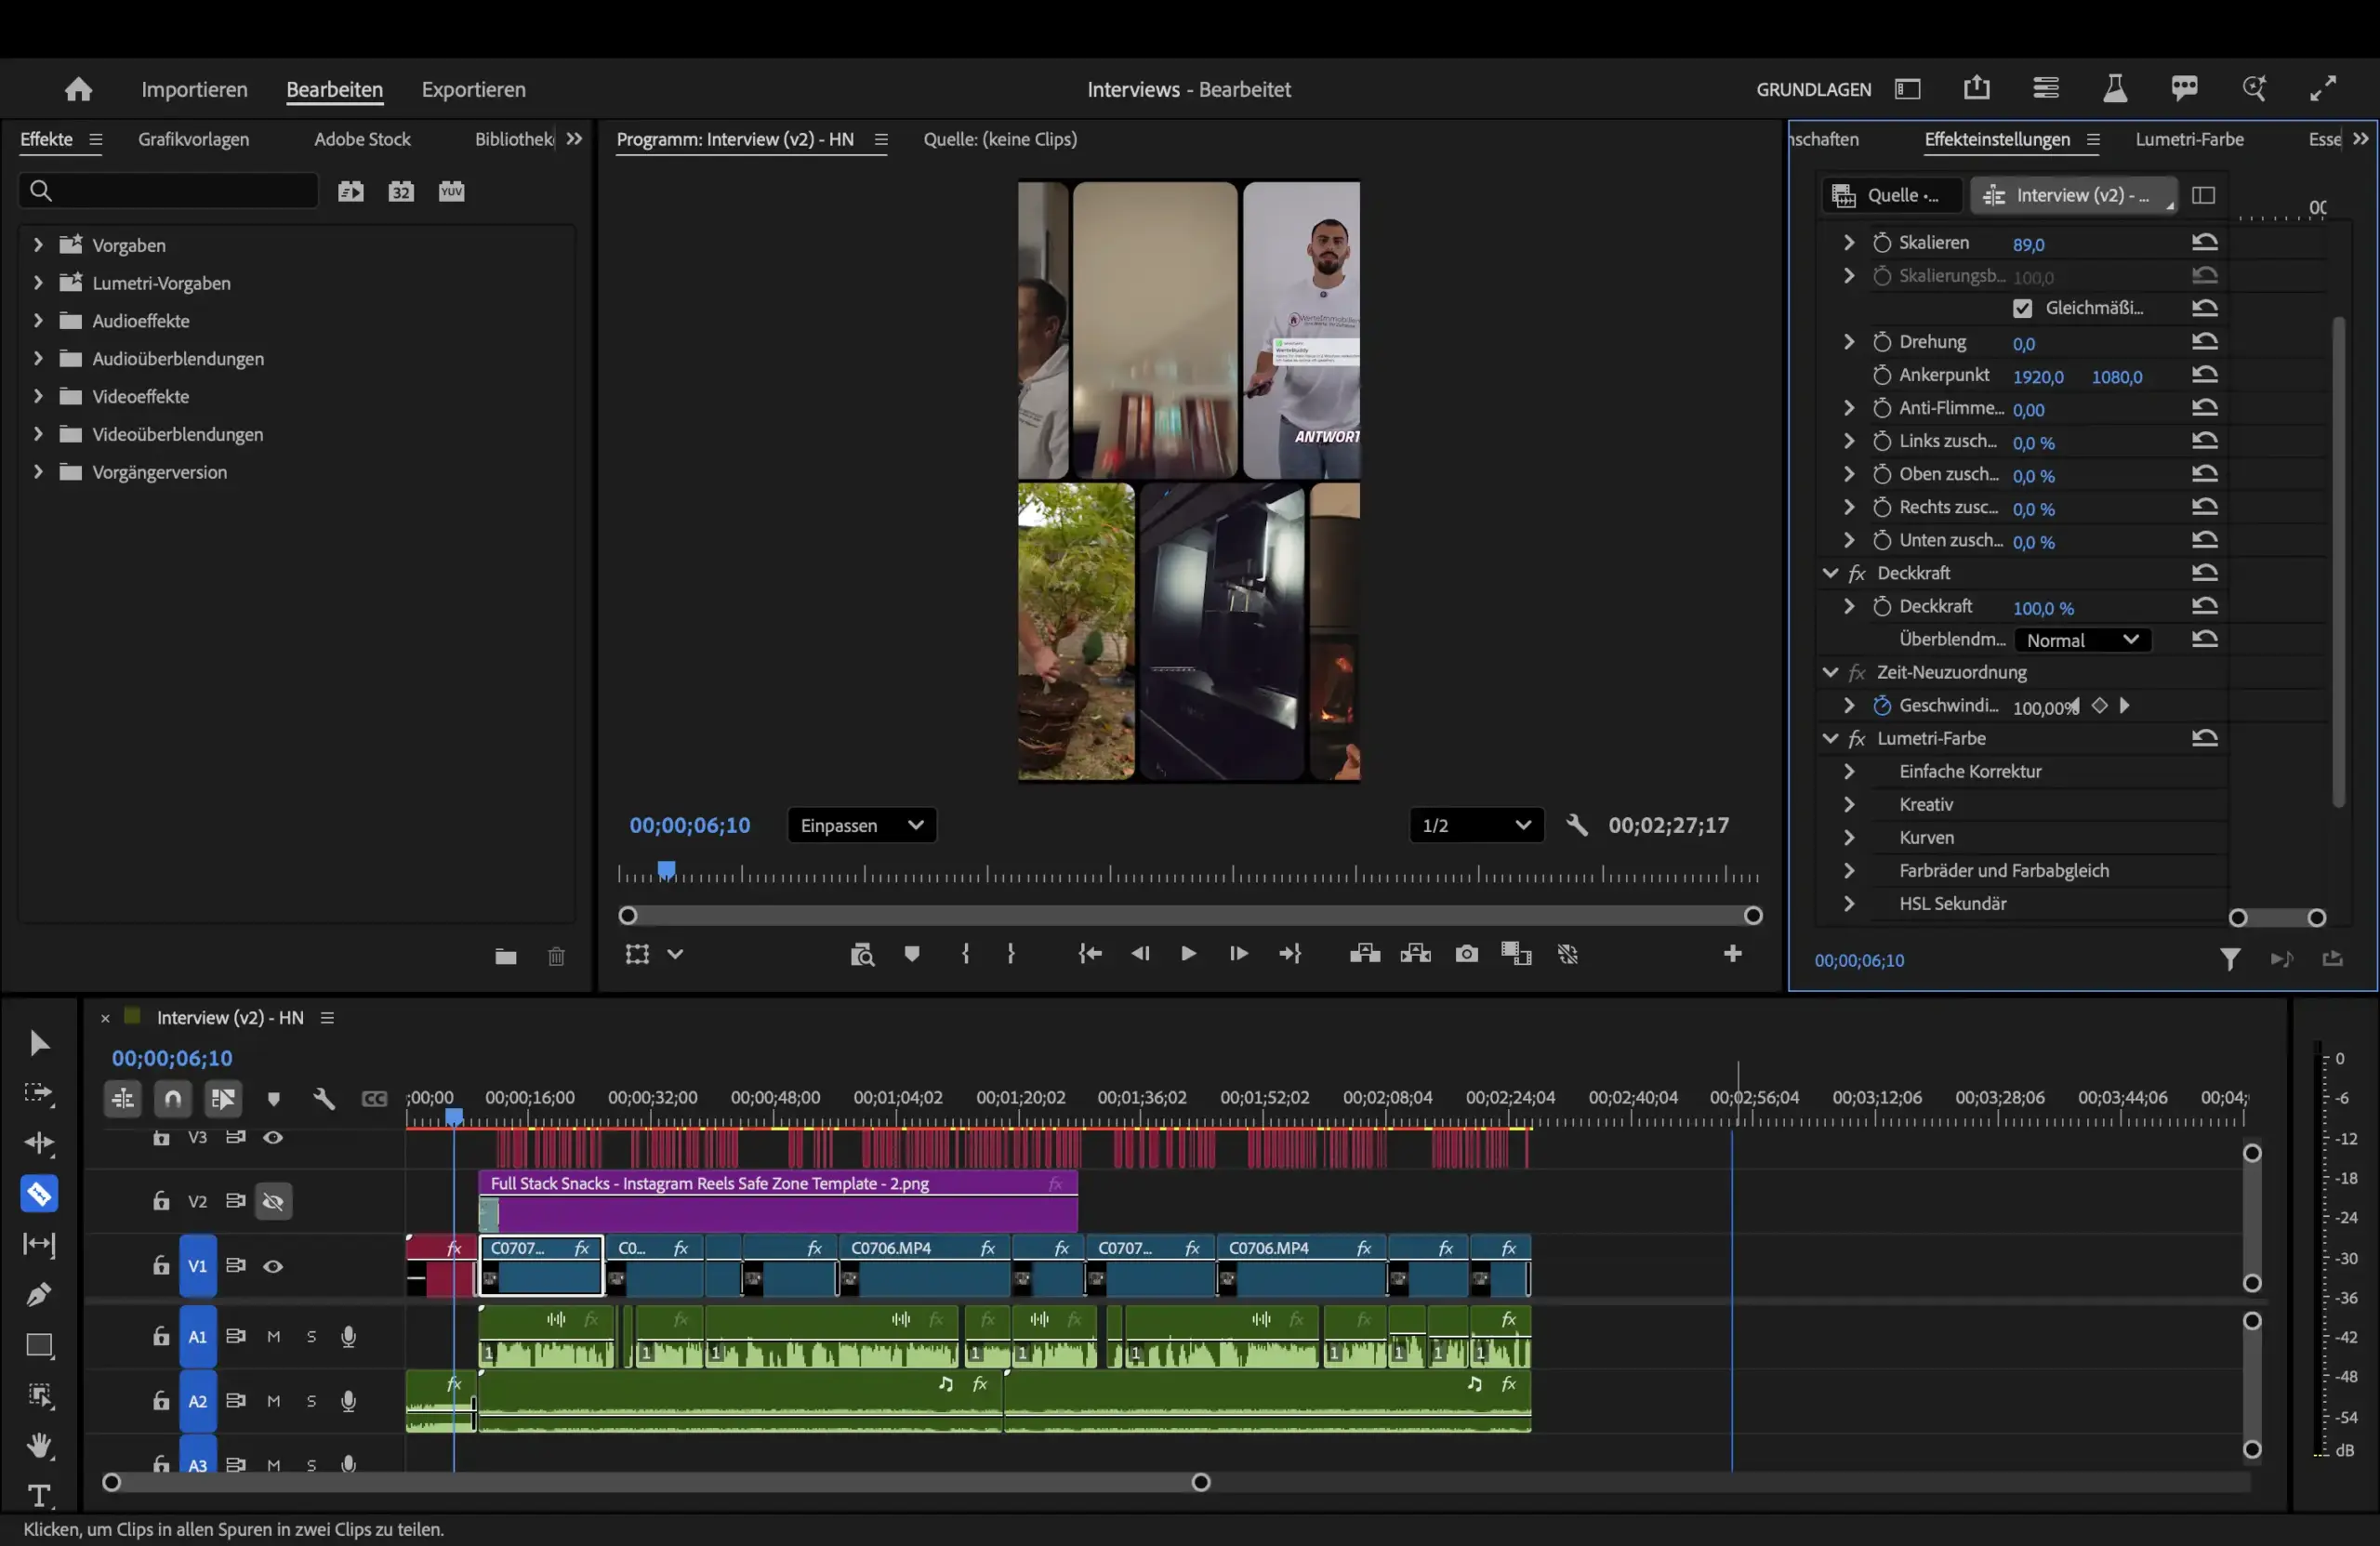
Task: Click the Add Marker icon in the program monitor
Action: click(911, 954)
